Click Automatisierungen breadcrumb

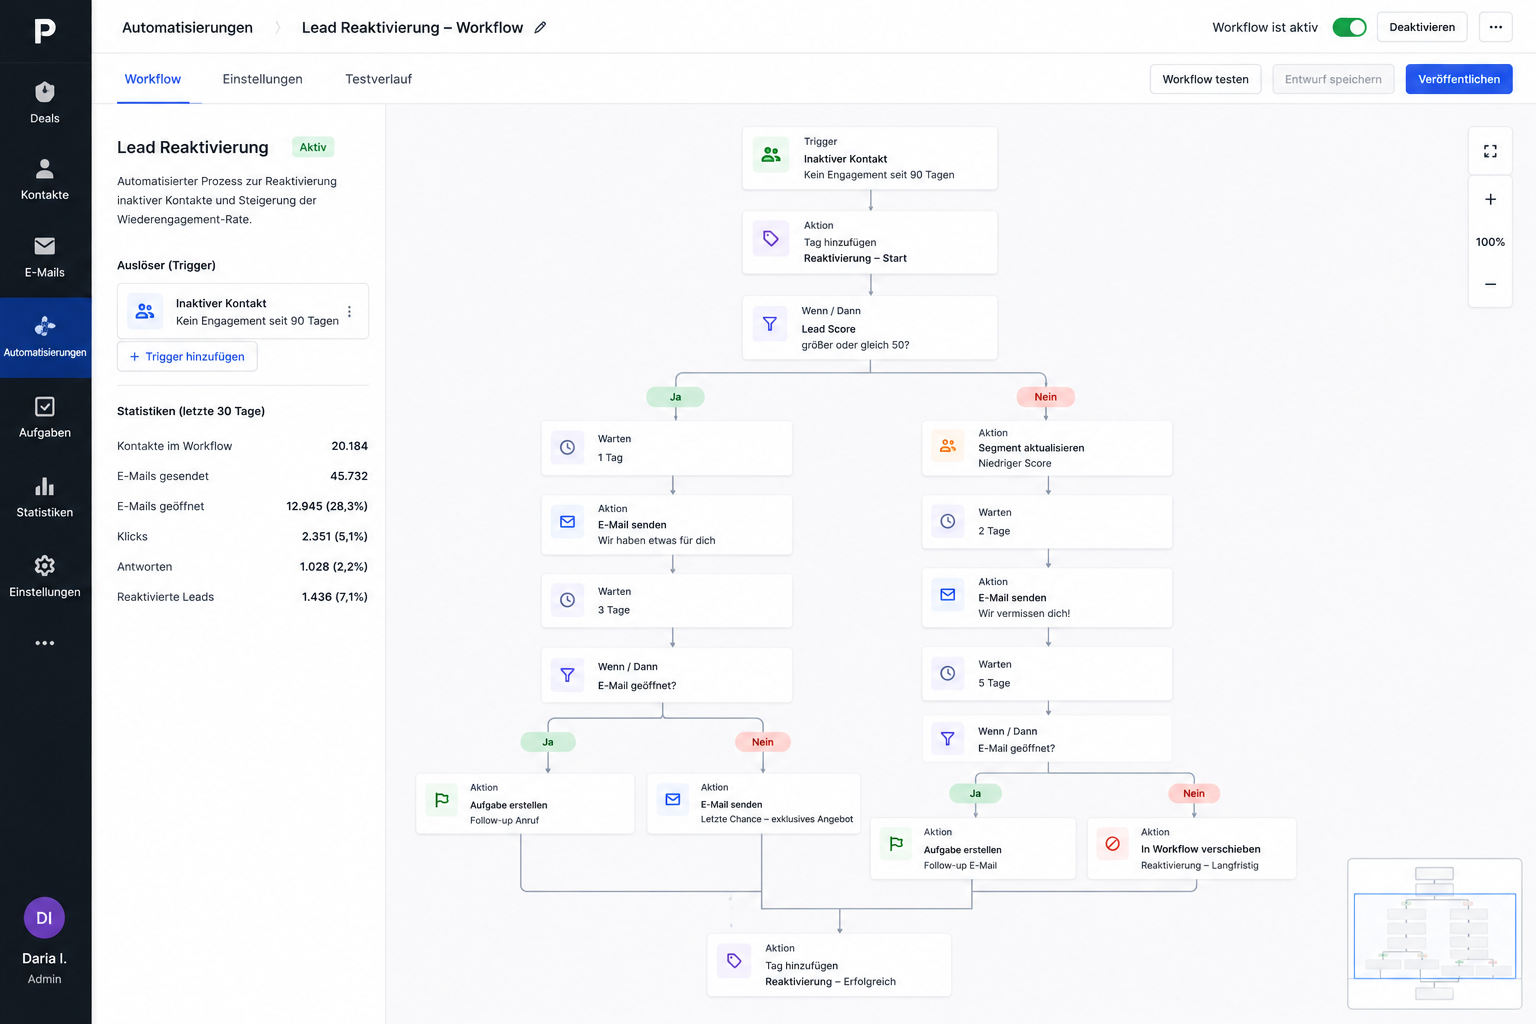click(187, 28)
